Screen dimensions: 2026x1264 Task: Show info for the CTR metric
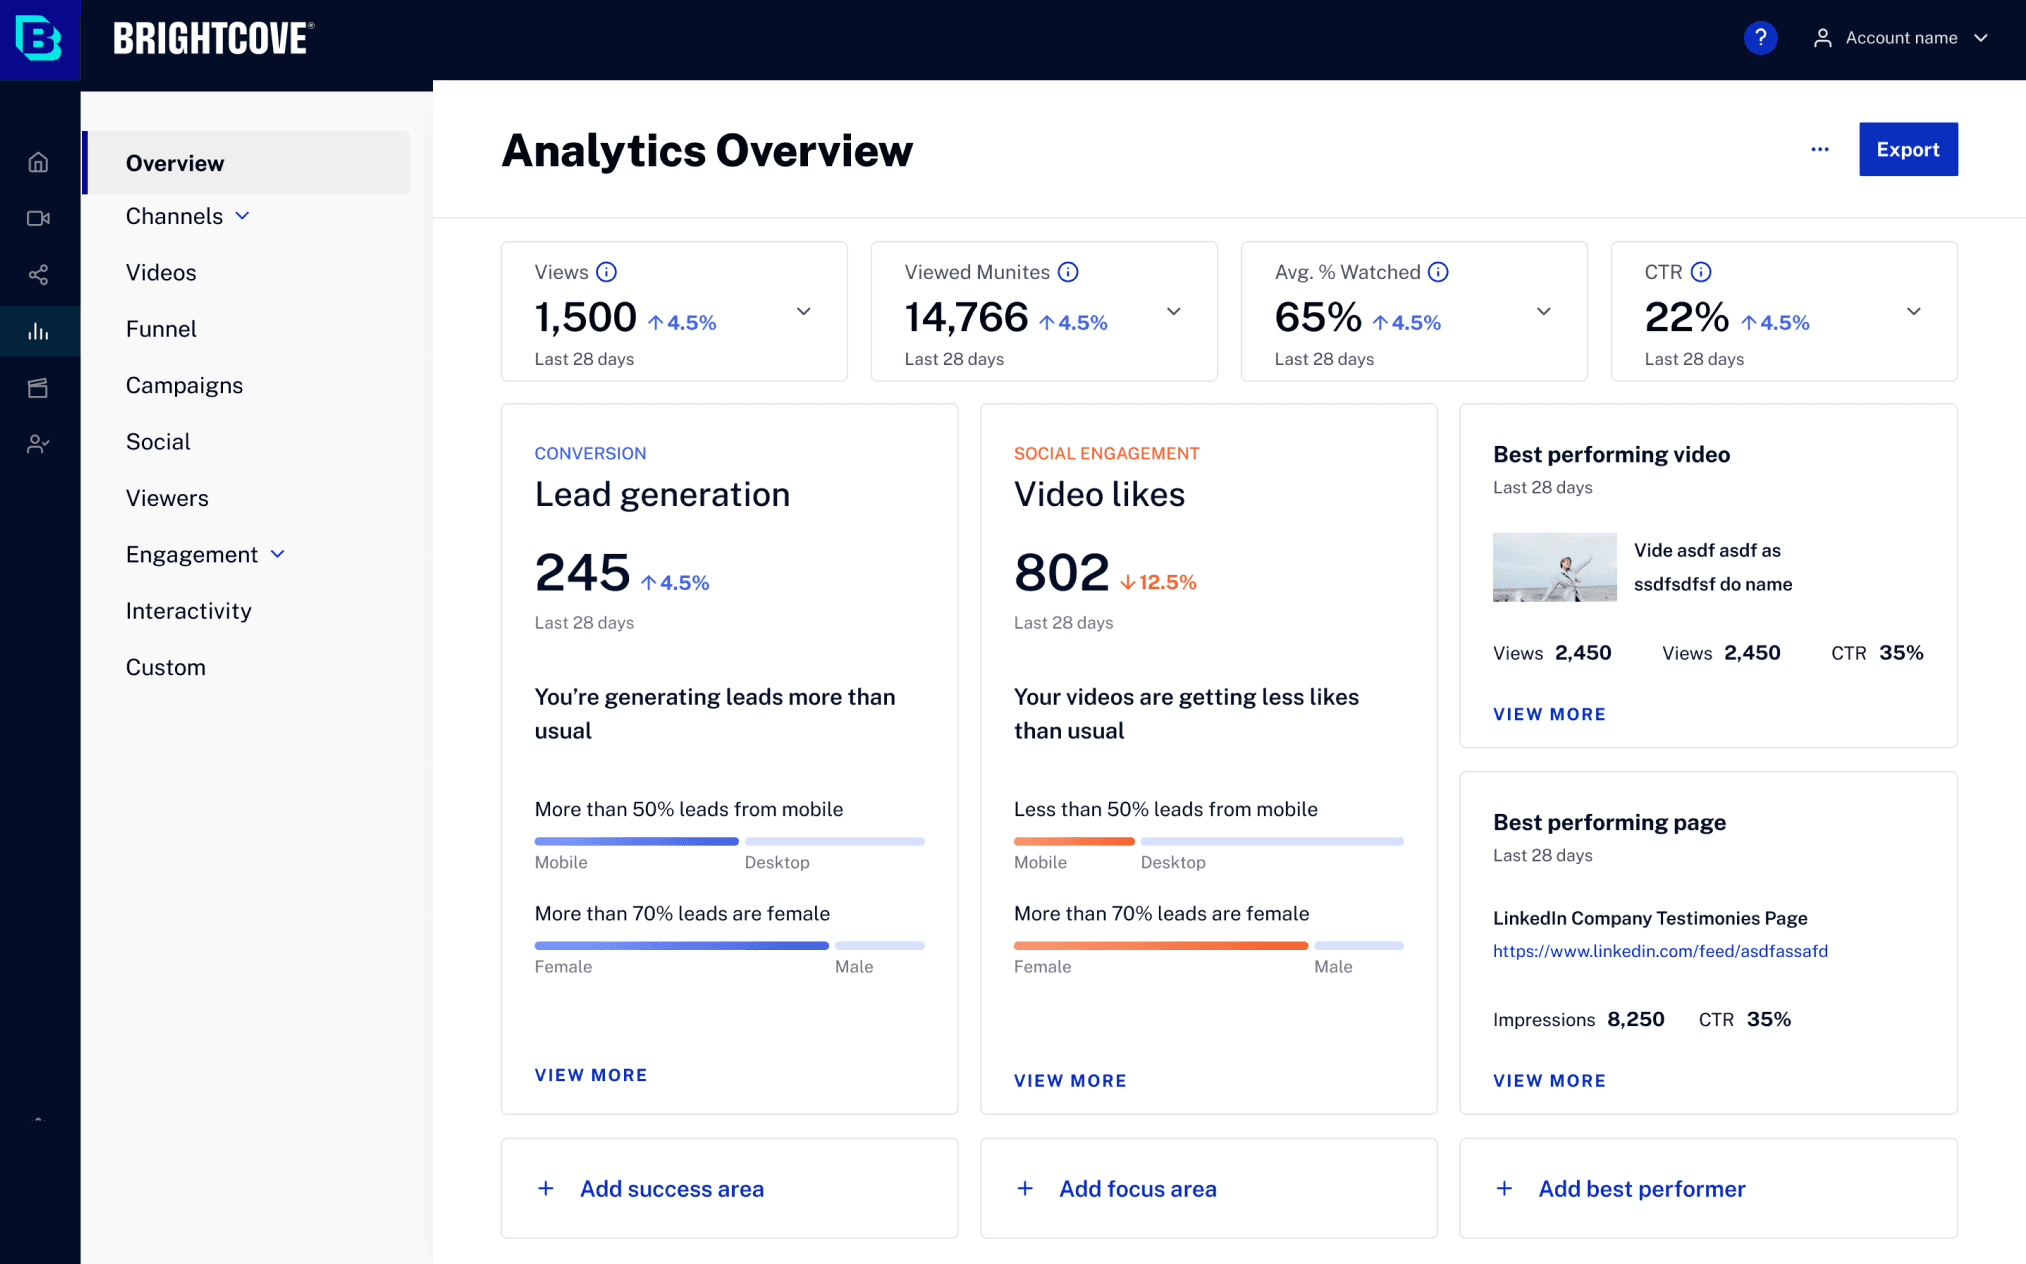tap(1701, 272)
